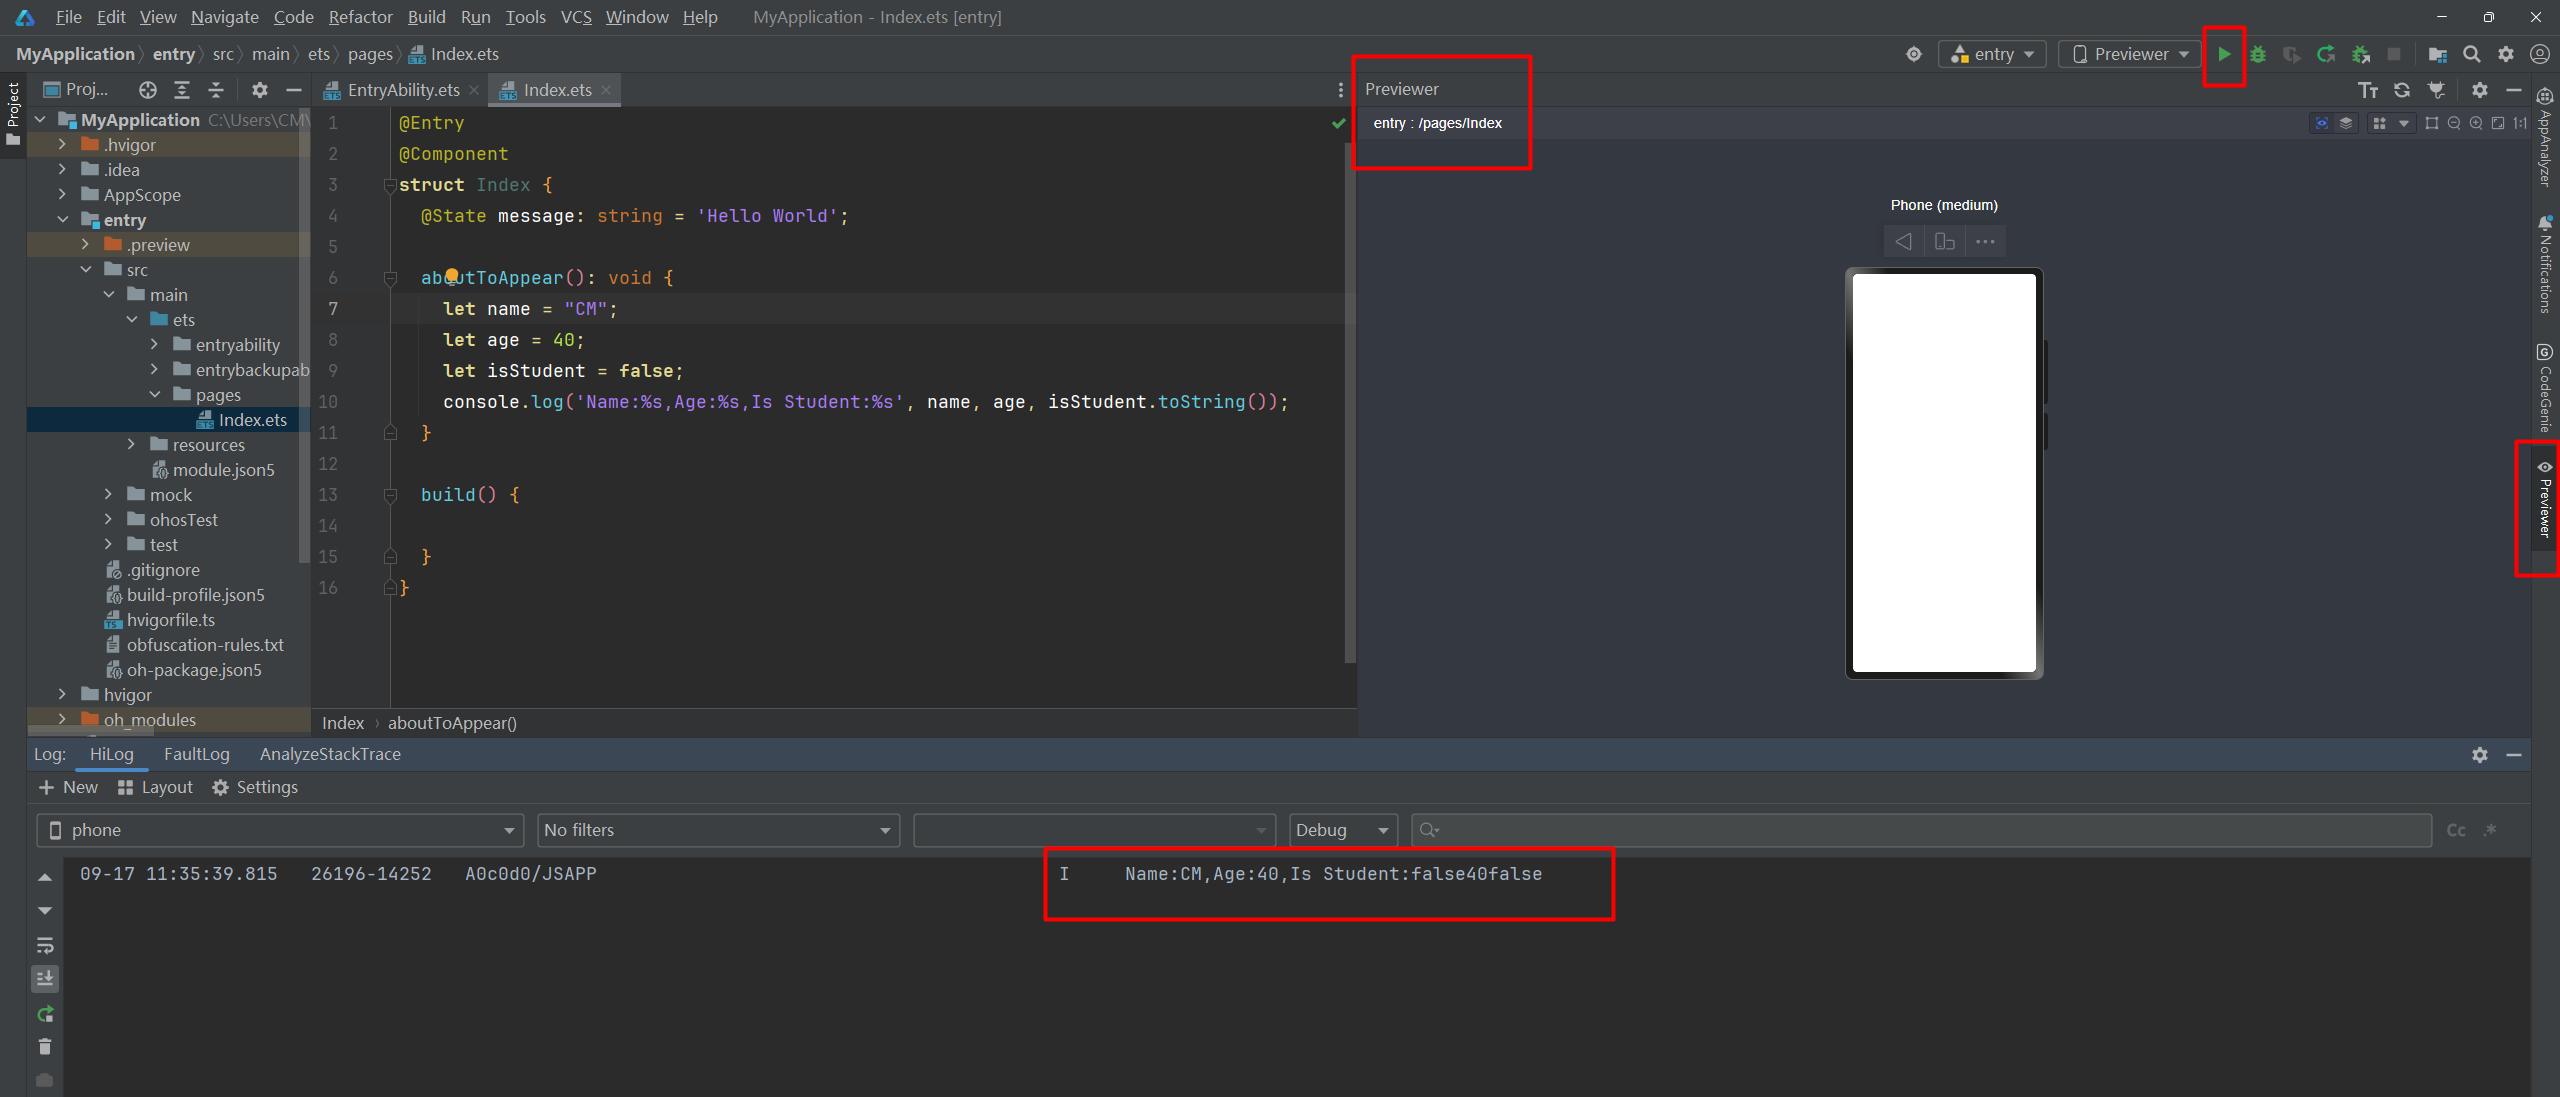The image size is (2560, 1097).
Task: Toggle Previewer side tool window tab
Action: point(2545,500)
